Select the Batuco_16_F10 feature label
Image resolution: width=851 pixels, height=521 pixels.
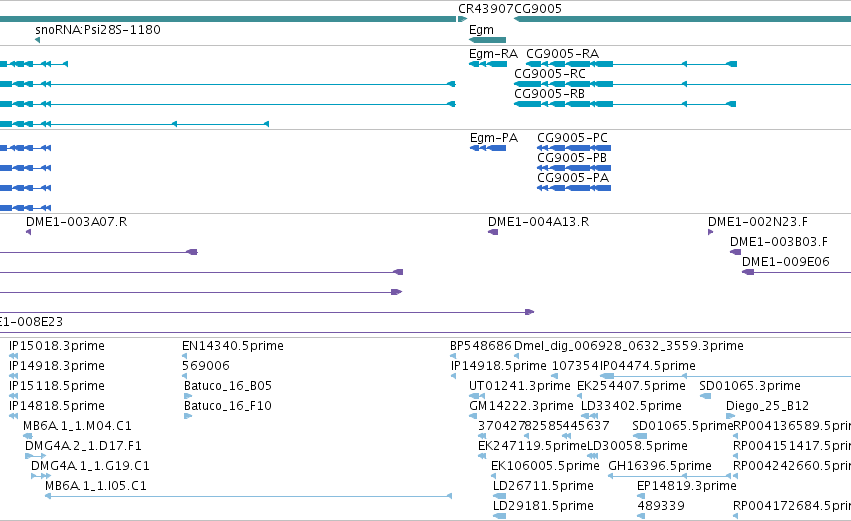(x=228, y=406)
